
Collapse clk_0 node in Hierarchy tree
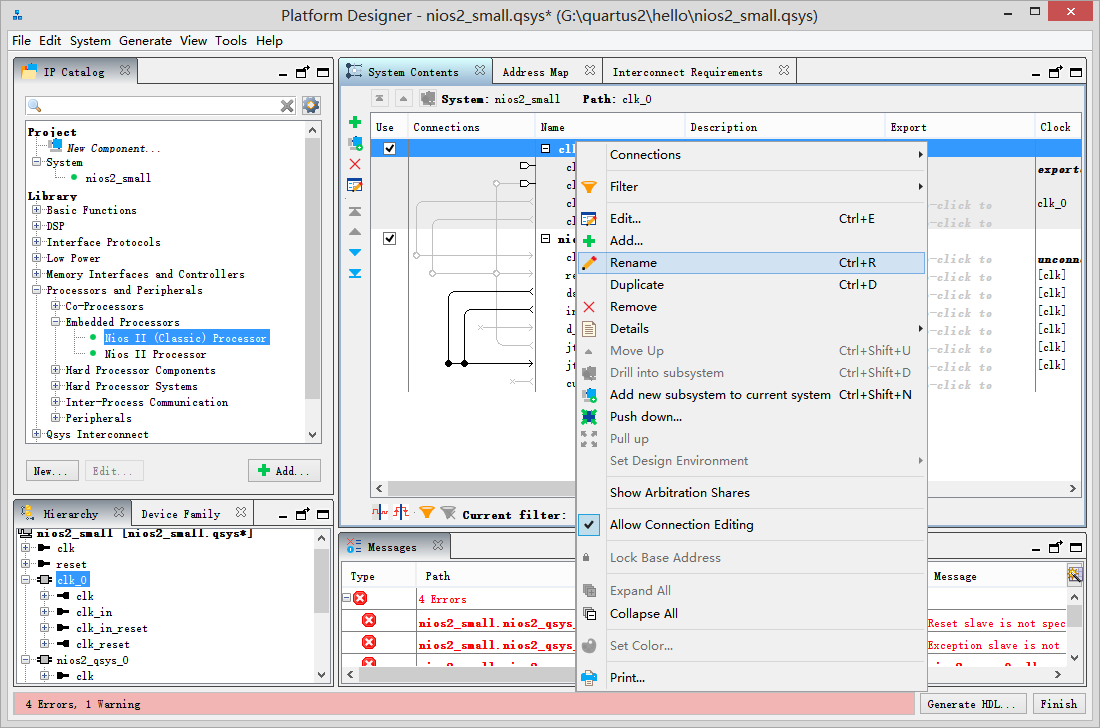tap(26, 580)
